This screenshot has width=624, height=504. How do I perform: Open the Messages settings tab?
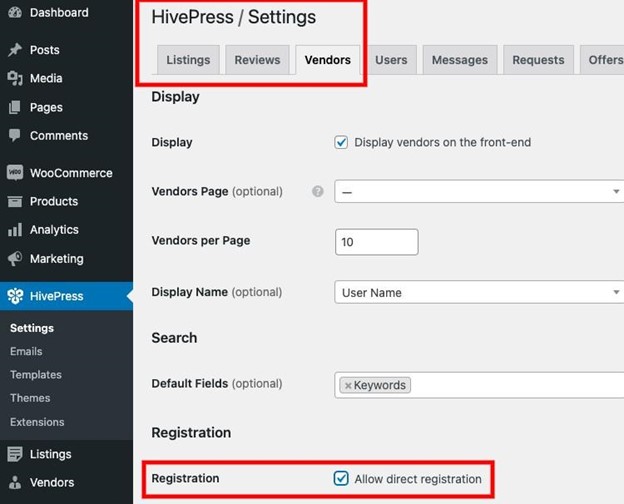(x=459, y=60)
